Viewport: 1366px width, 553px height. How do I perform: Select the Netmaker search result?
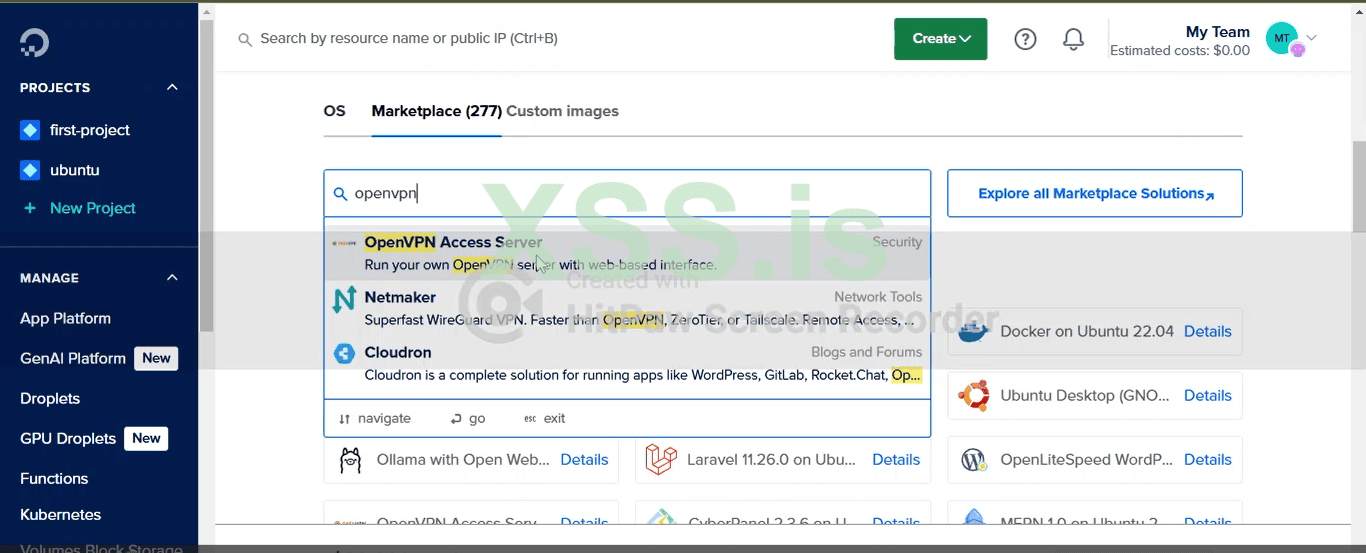[x=627, y=308]
